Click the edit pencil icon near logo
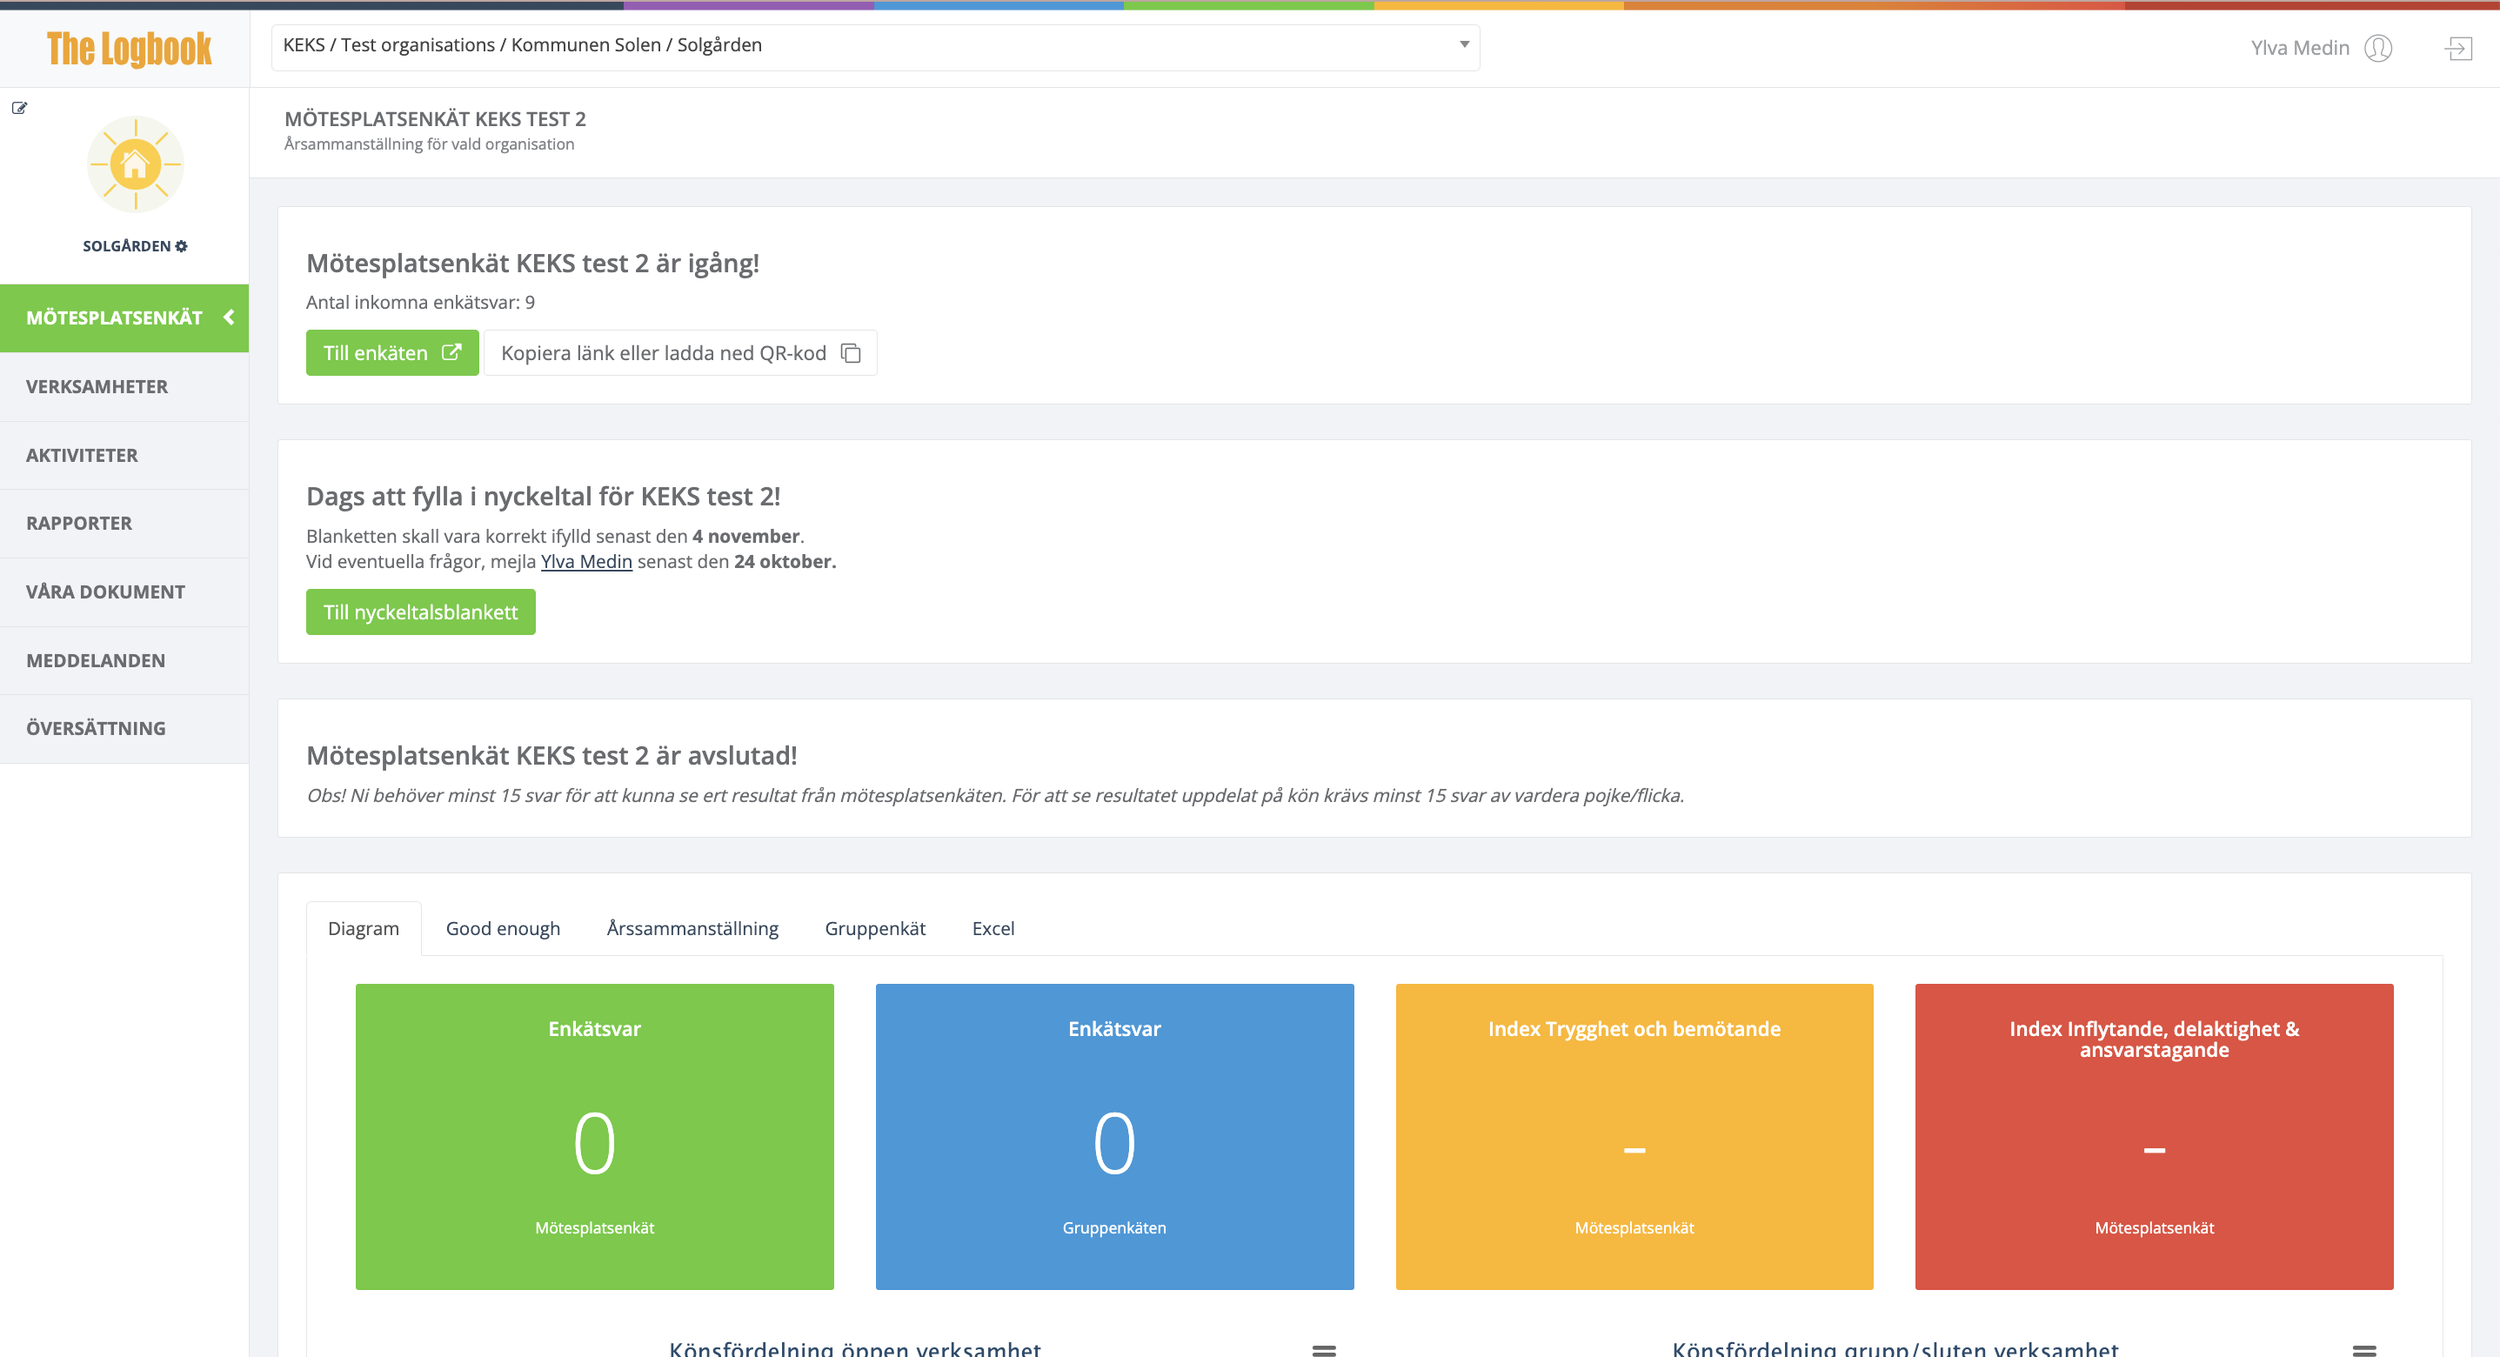 coord(19,108)
